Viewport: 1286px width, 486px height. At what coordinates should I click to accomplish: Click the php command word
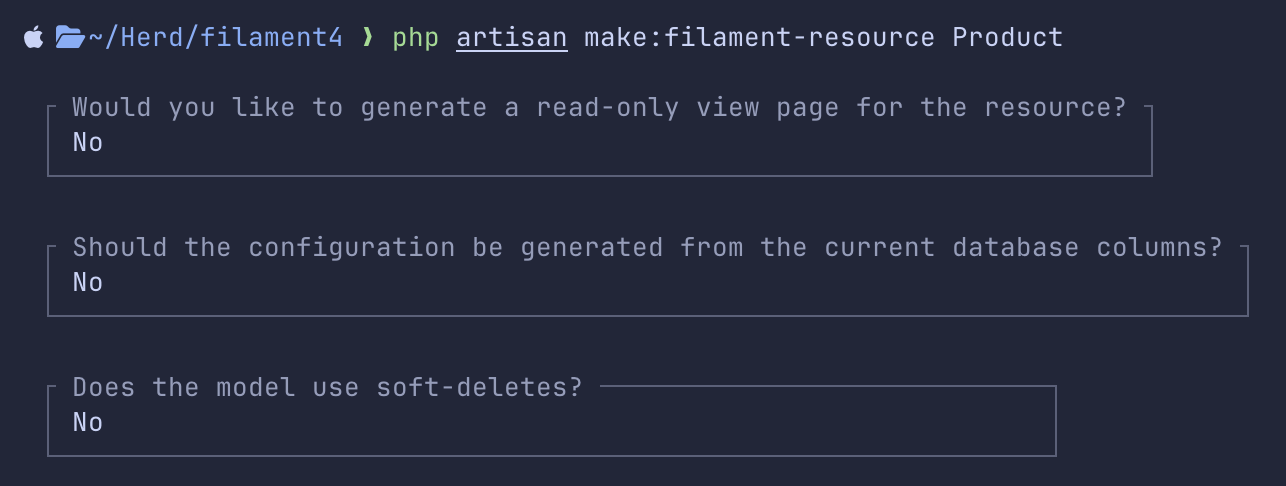[416, 38]
